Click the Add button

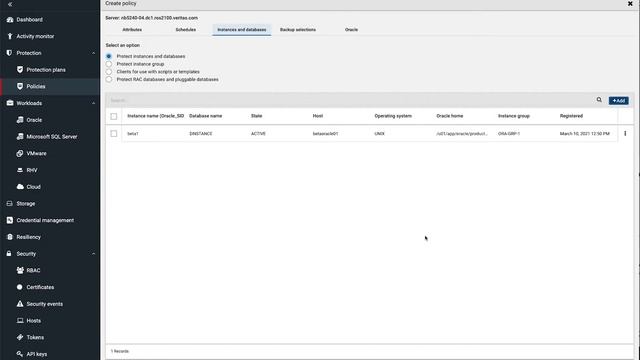click(x=618, y=100)
